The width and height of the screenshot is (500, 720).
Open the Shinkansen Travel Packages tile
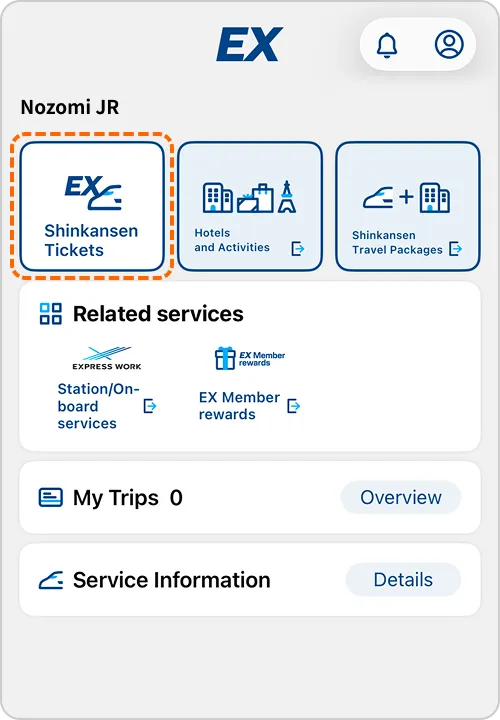(408, 206)
